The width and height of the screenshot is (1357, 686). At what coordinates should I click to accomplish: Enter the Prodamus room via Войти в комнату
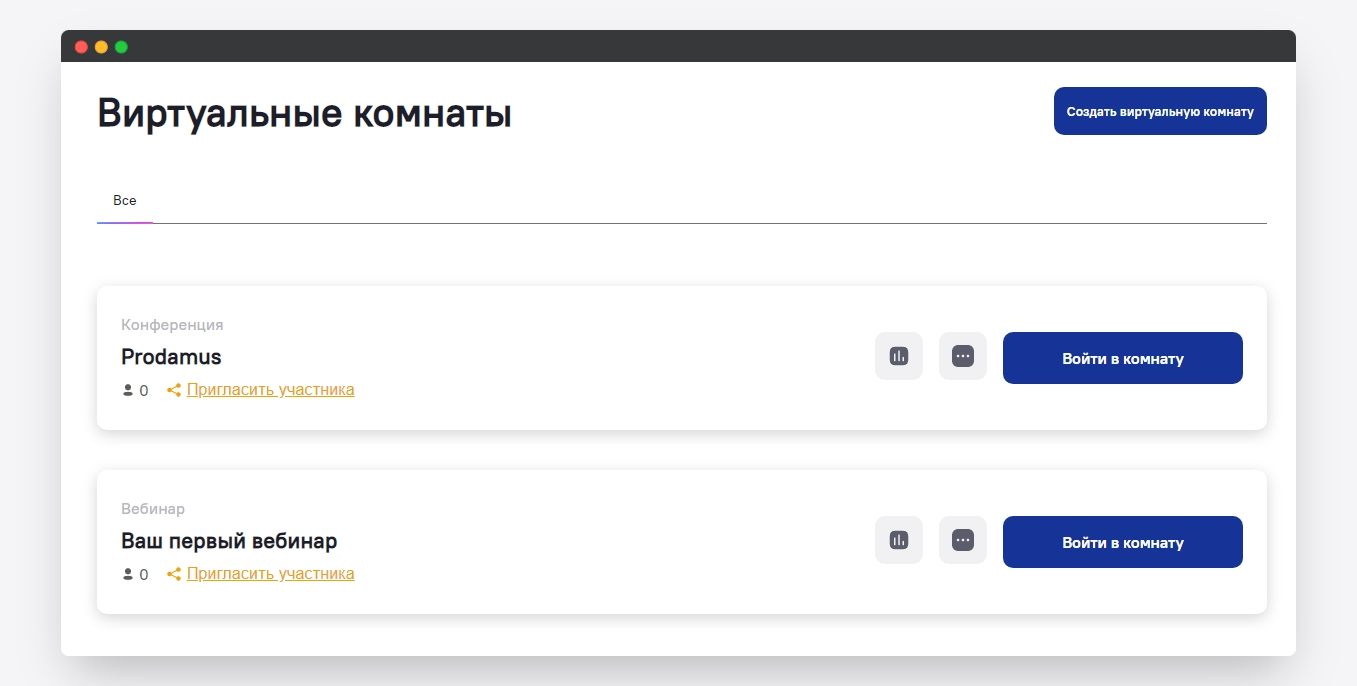(x=1122, y=358)
